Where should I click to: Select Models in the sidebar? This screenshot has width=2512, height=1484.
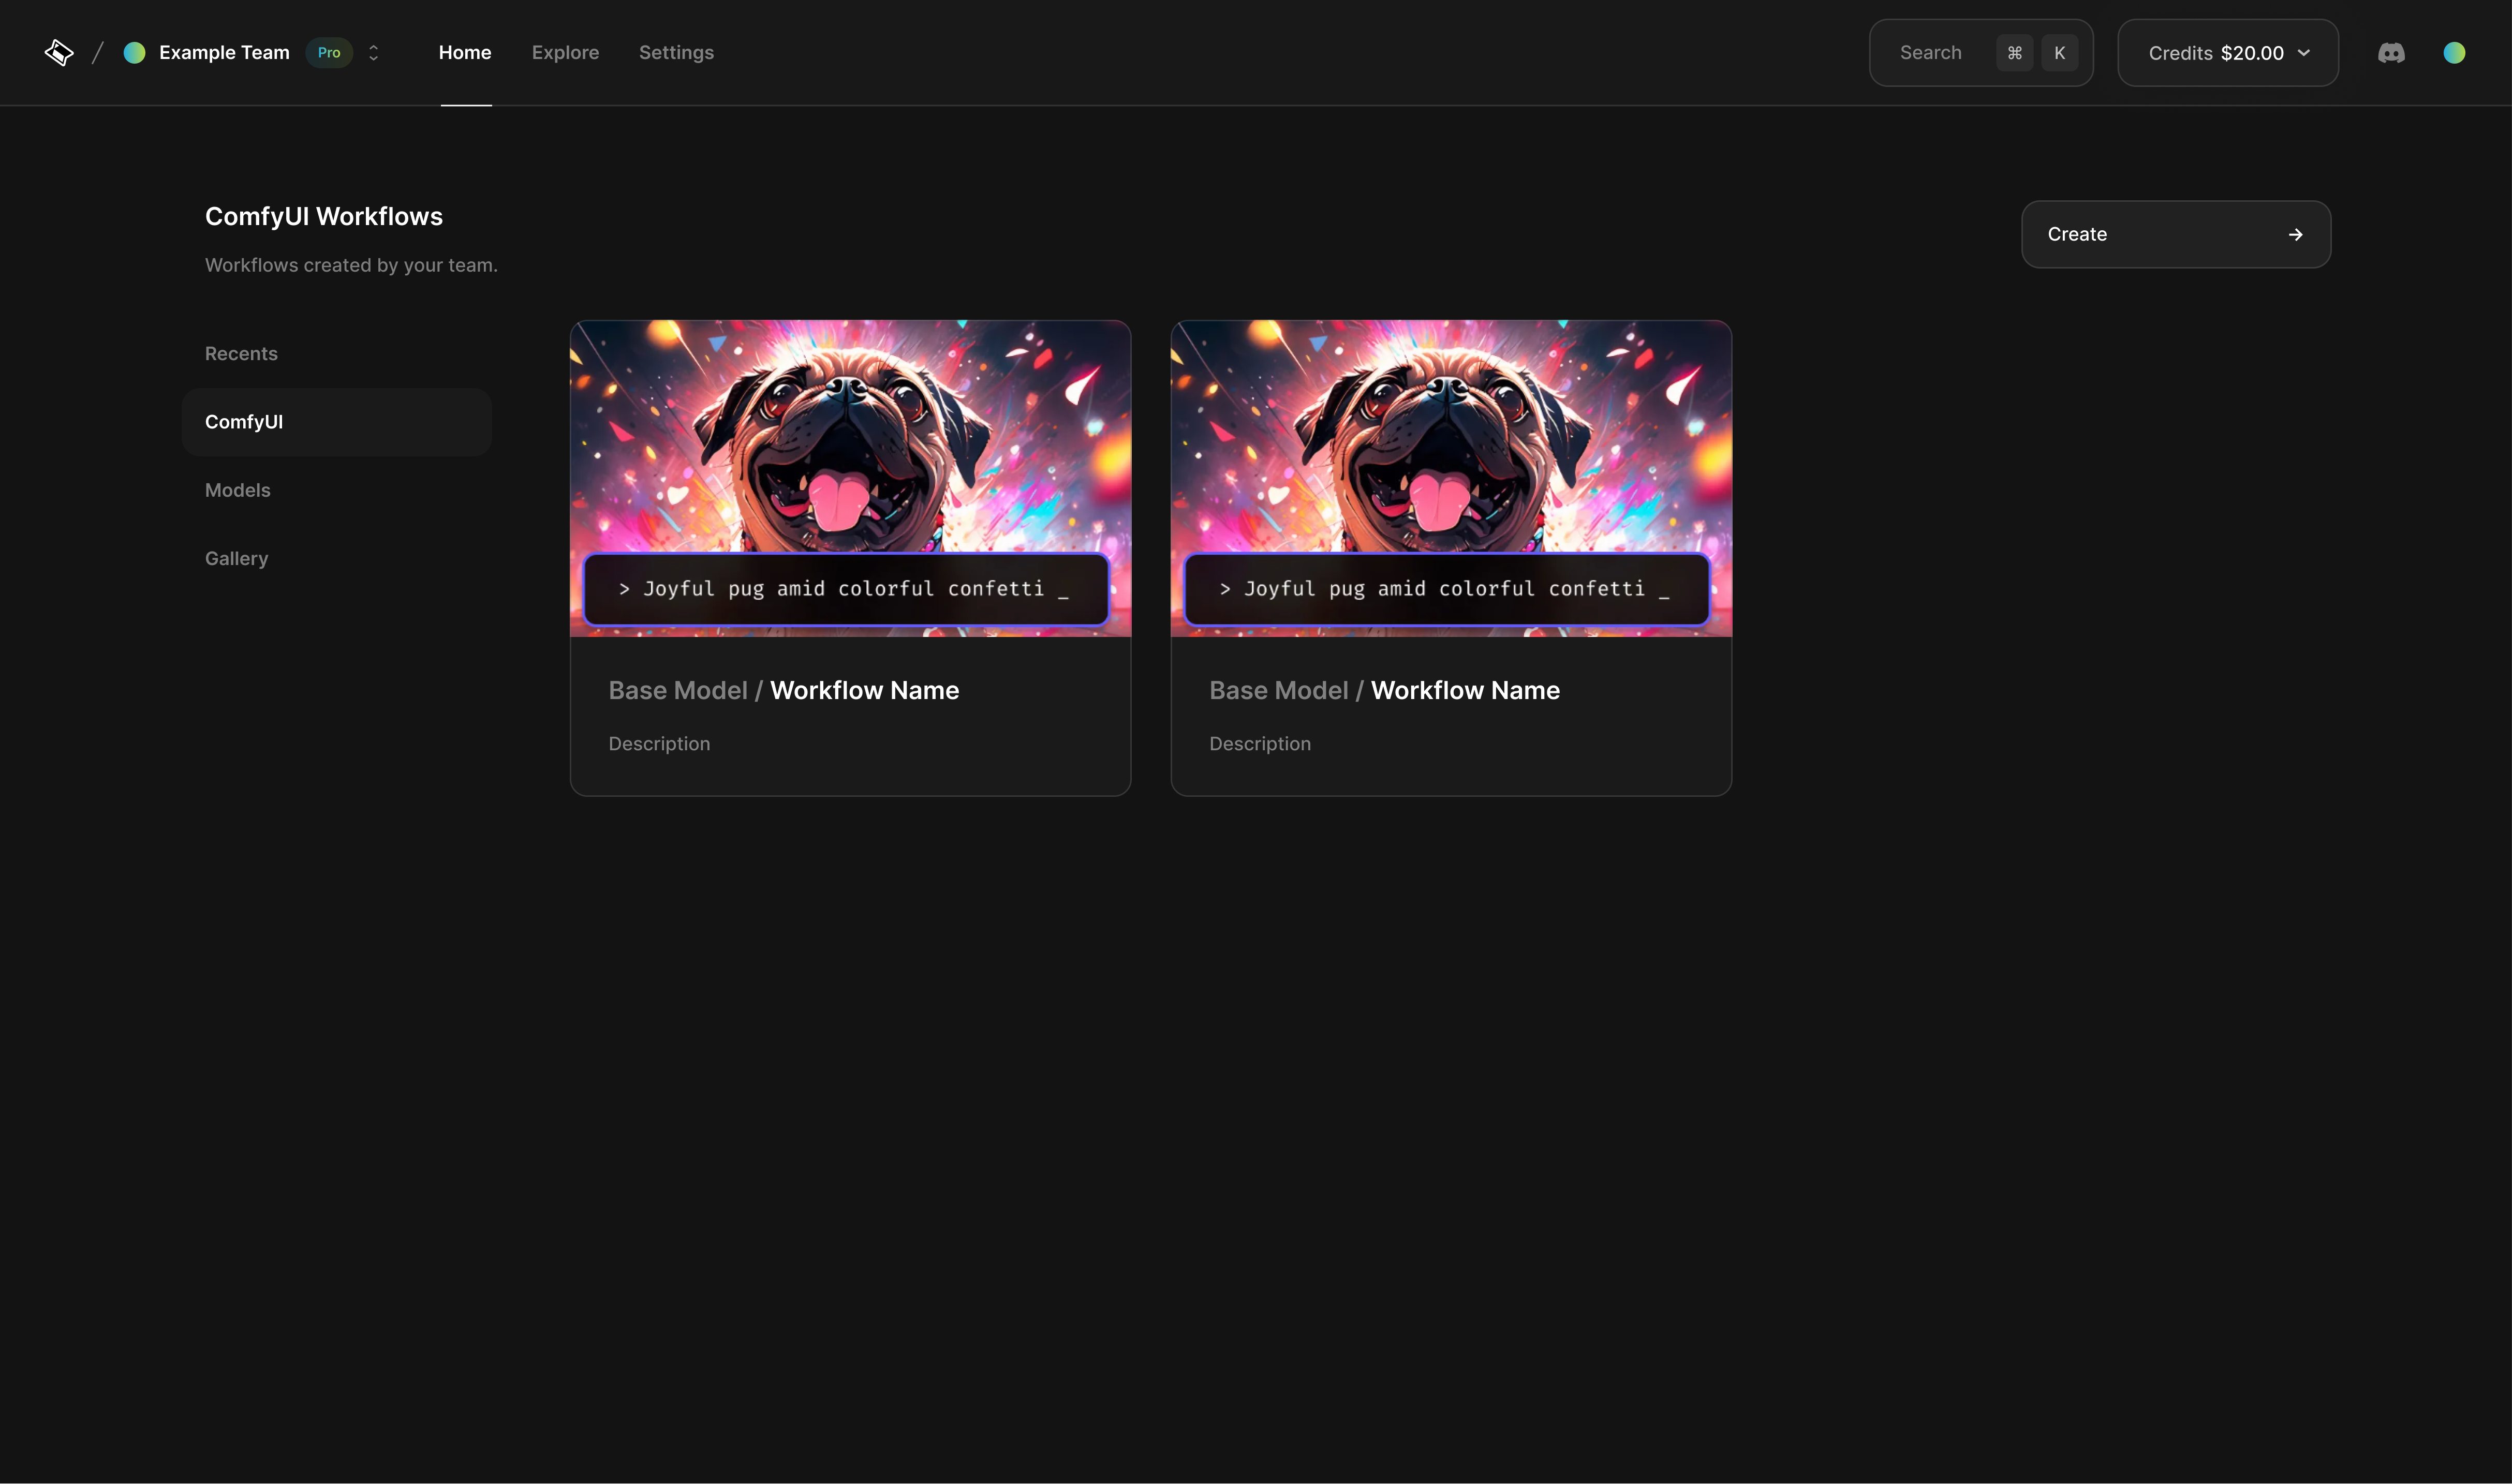coord(238,490)
